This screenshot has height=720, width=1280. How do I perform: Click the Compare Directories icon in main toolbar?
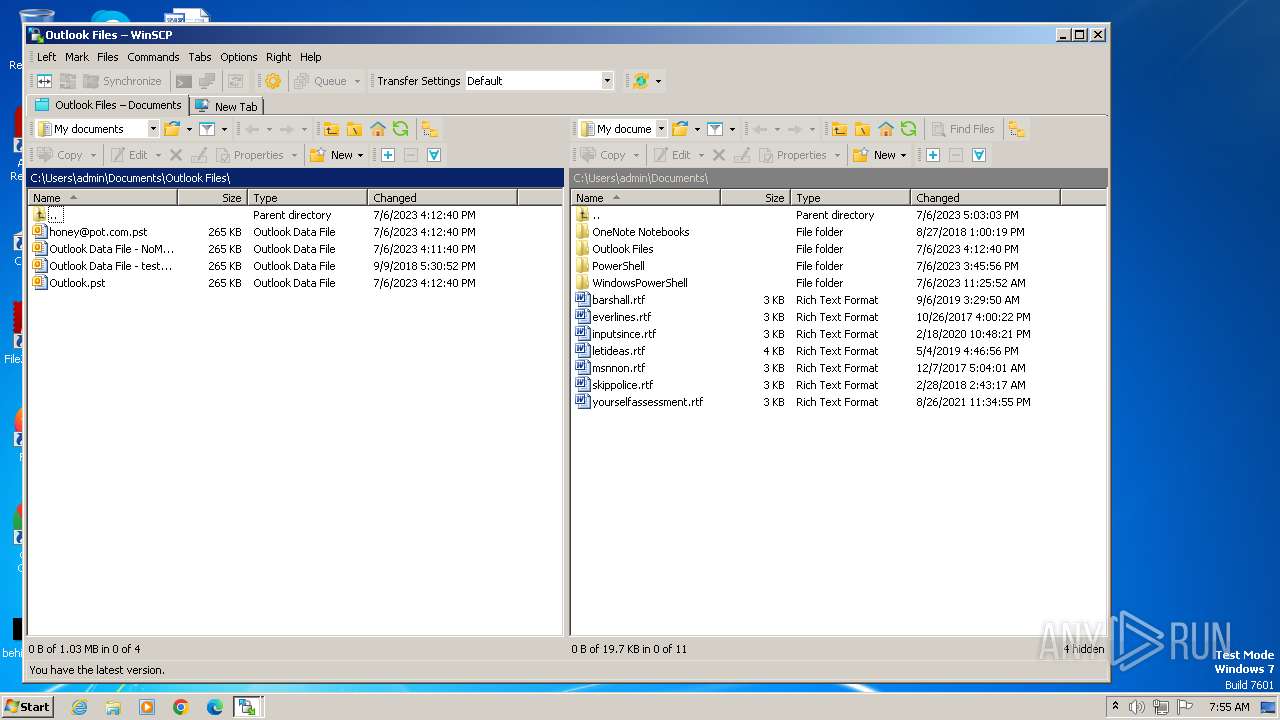(x=44, y=81)
